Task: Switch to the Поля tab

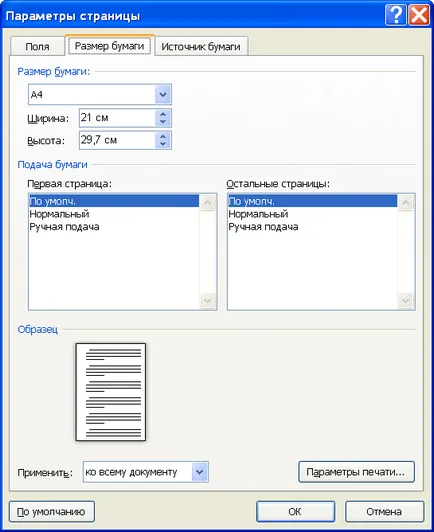Action: [x=37, y=46]
